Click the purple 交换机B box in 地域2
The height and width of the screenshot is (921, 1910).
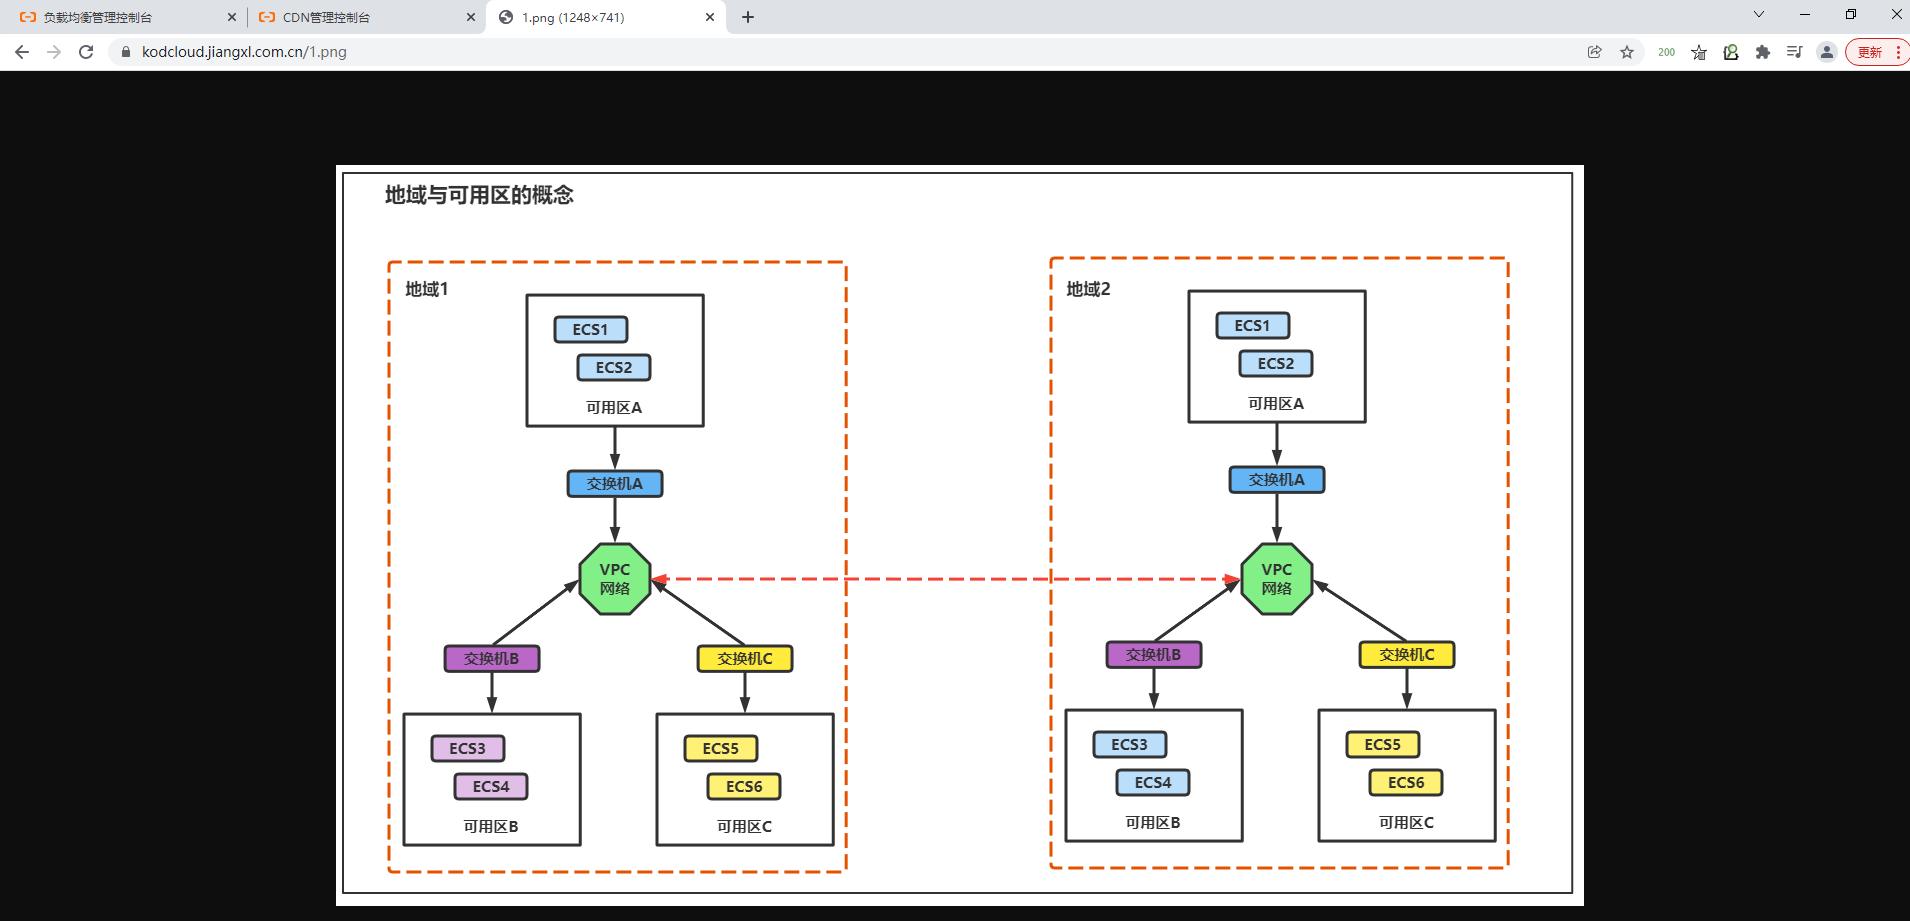pyautogui.click(x=1154, y=654)
